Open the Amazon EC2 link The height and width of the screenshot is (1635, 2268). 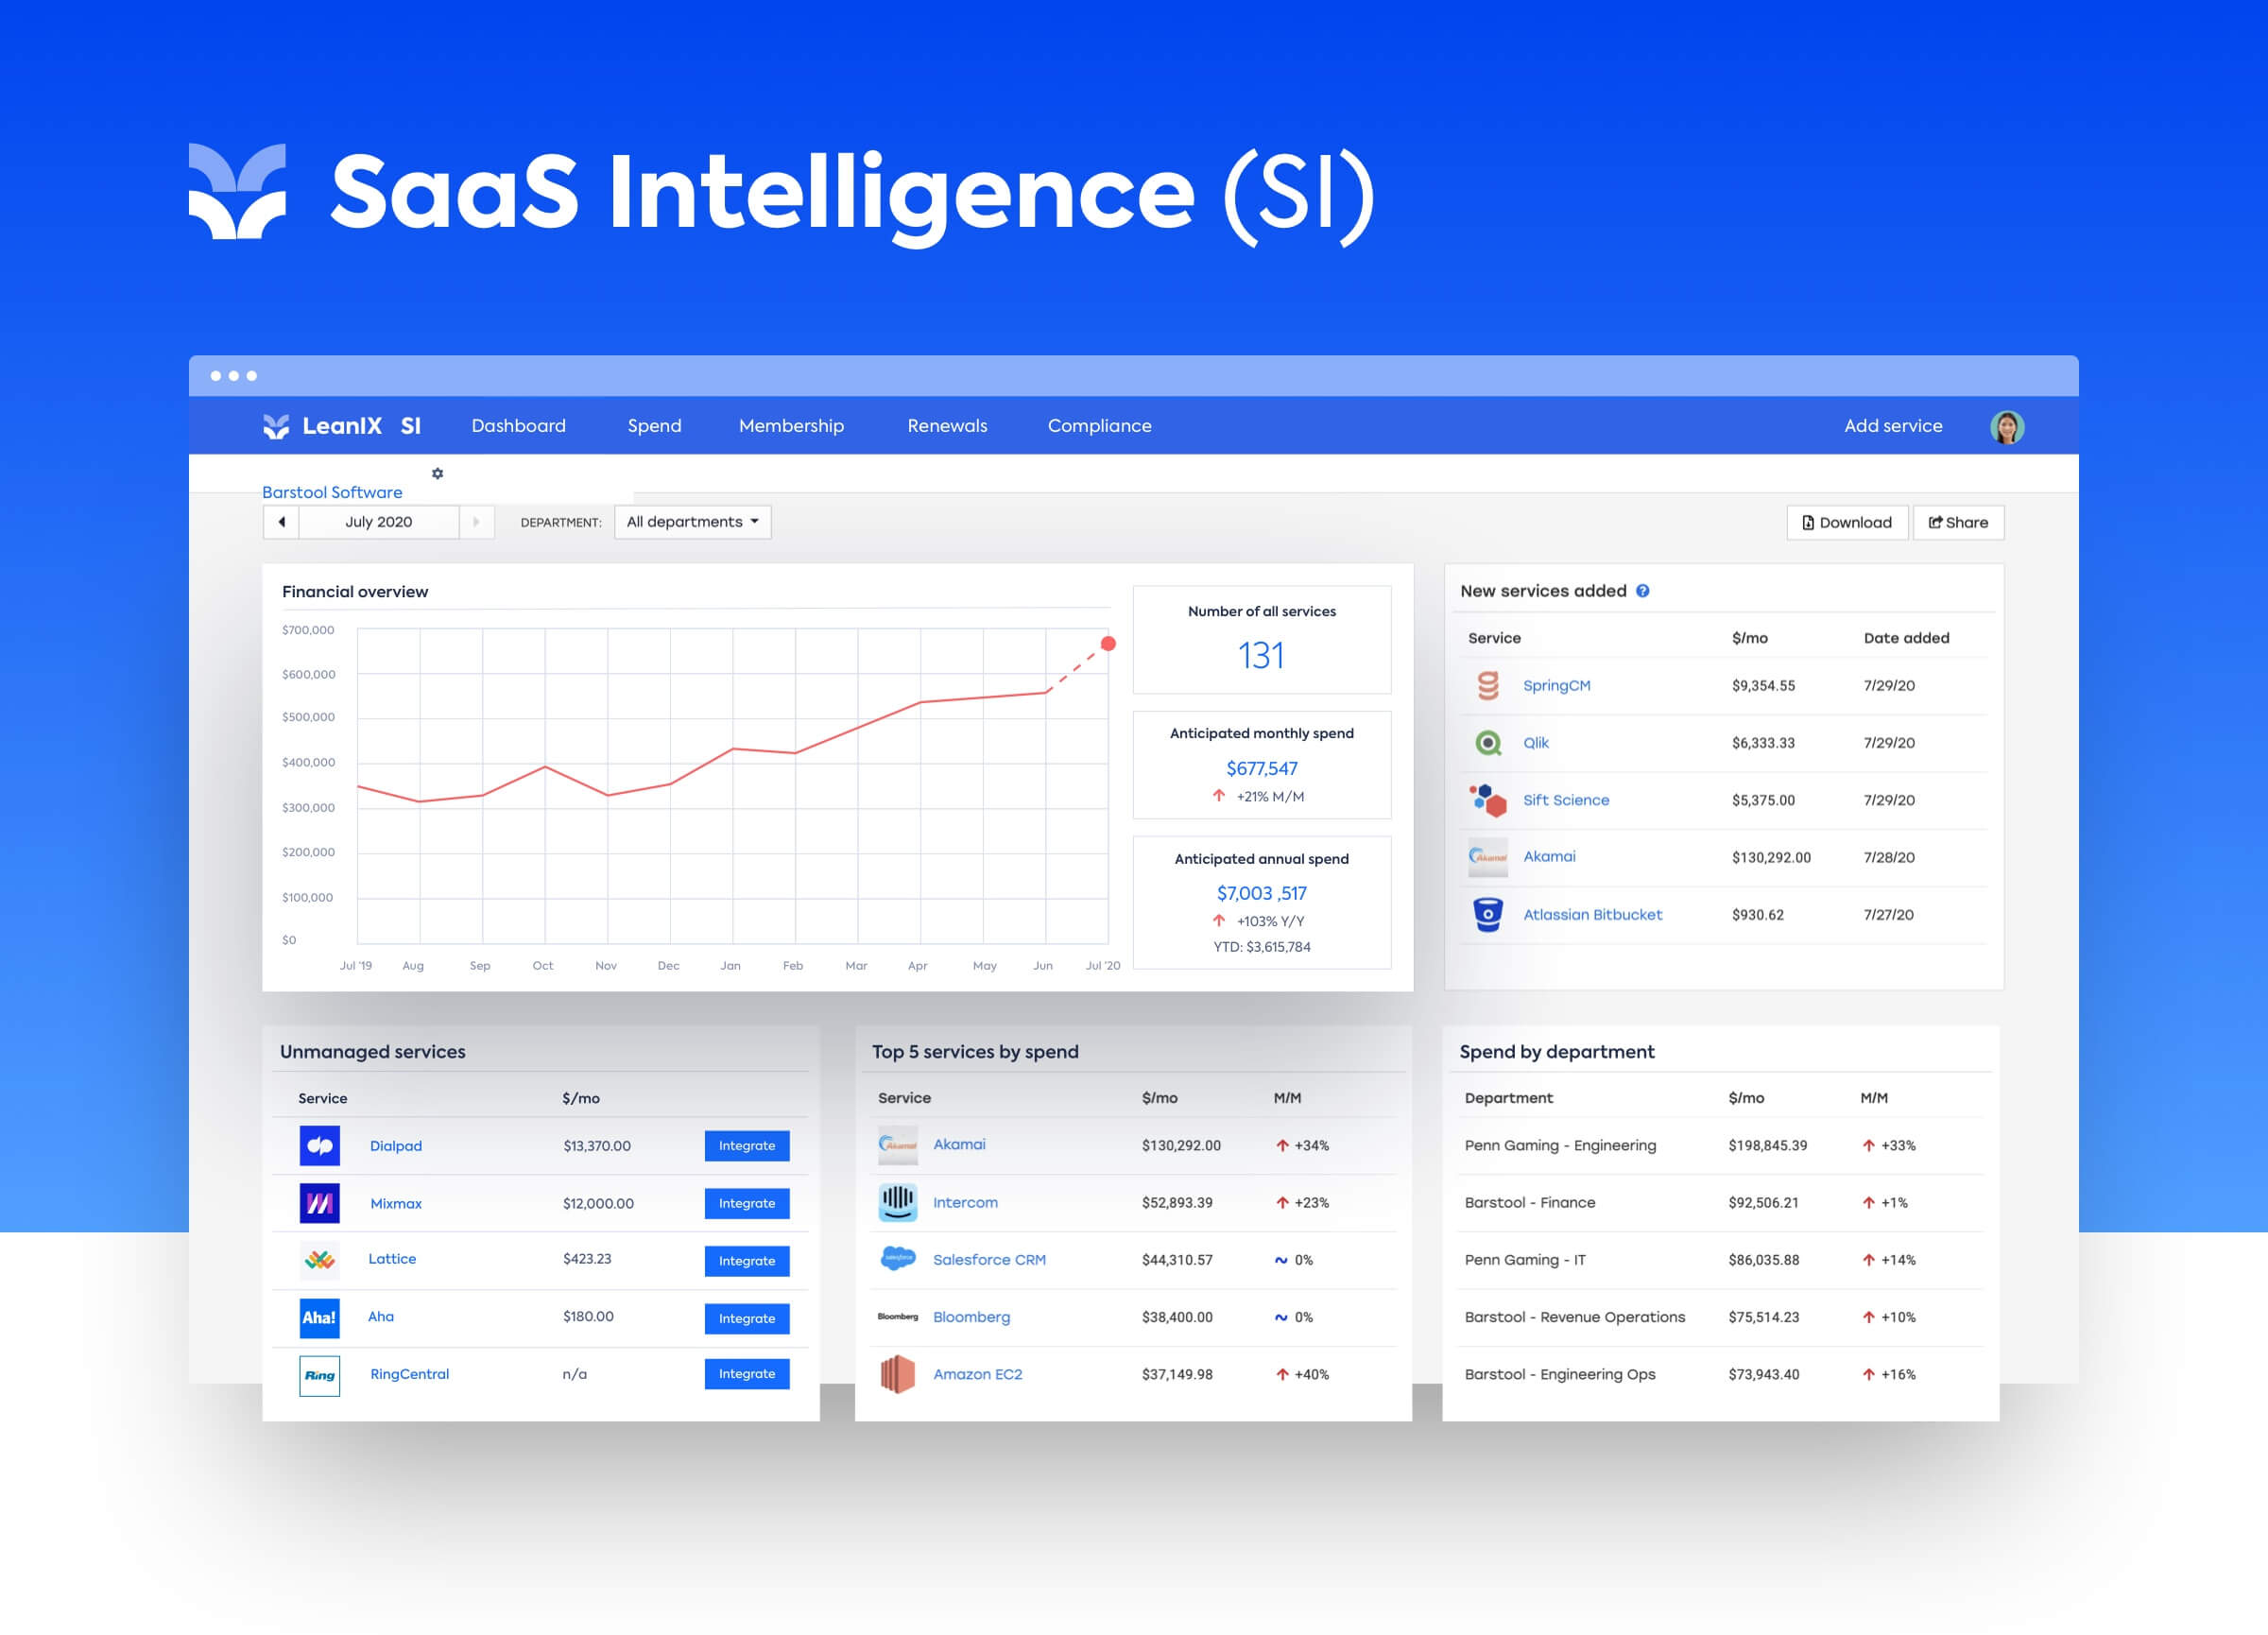977,1375
